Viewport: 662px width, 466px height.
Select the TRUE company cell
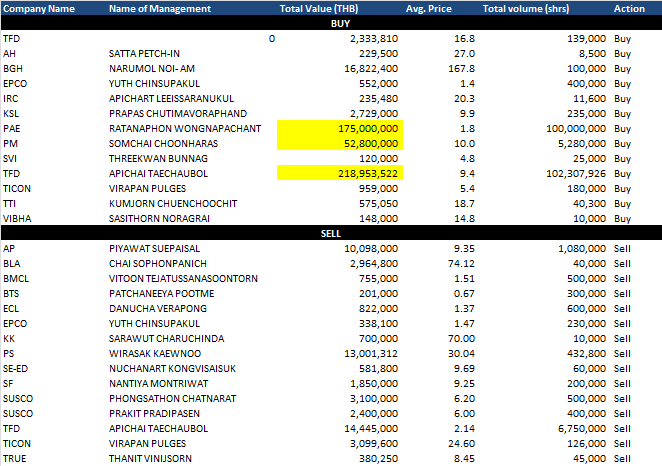[x=14, y=458]
